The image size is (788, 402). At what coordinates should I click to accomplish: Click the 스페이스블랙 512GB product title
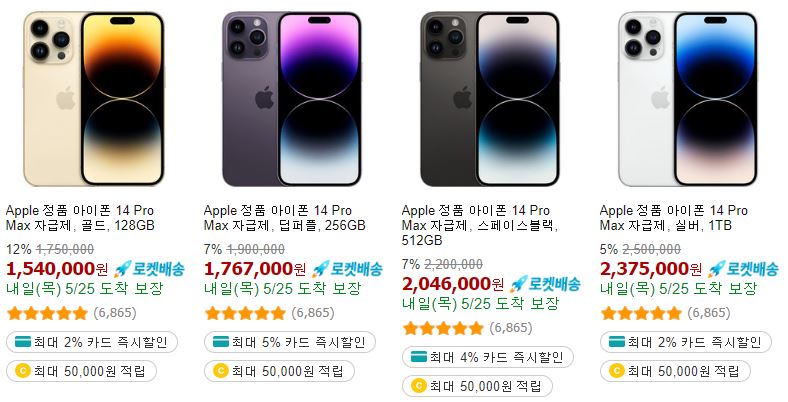[x=480, y=225]
